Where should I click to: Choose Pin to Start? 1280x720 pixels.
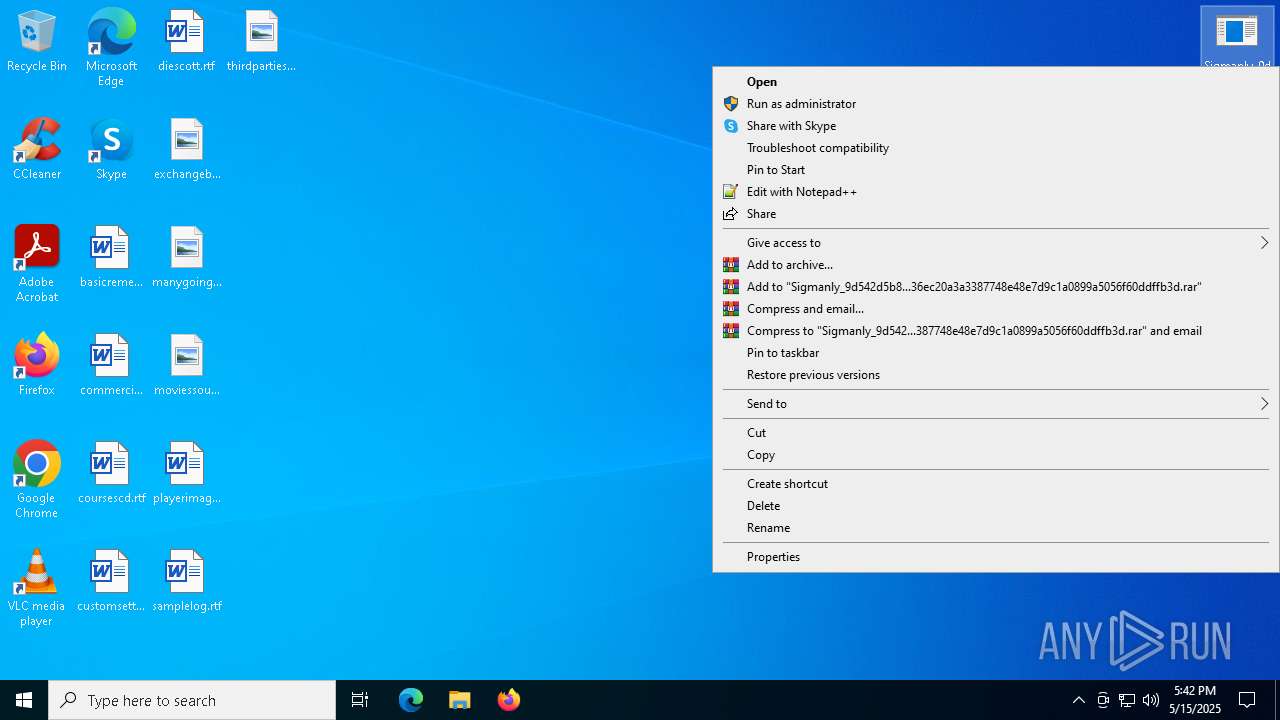point(996,170)
